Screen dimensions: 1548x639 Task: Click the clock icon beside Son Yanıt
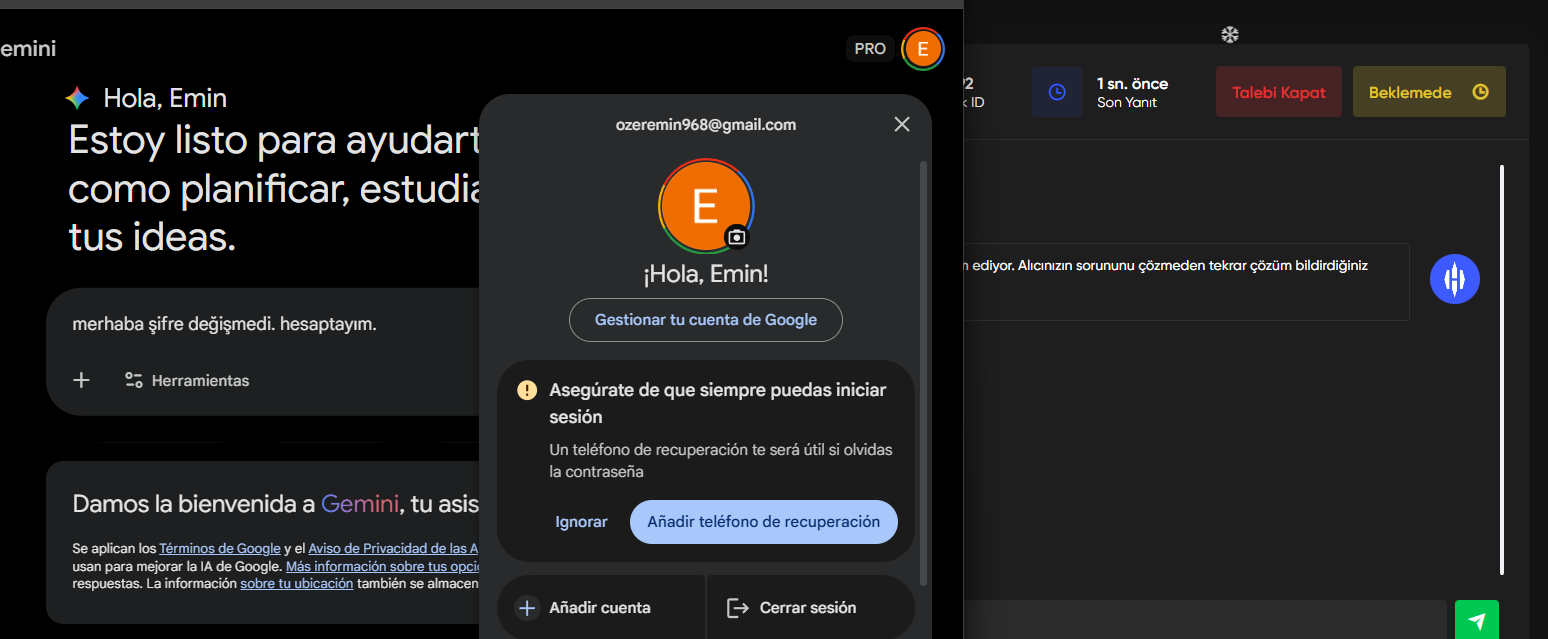[1057, 92]
